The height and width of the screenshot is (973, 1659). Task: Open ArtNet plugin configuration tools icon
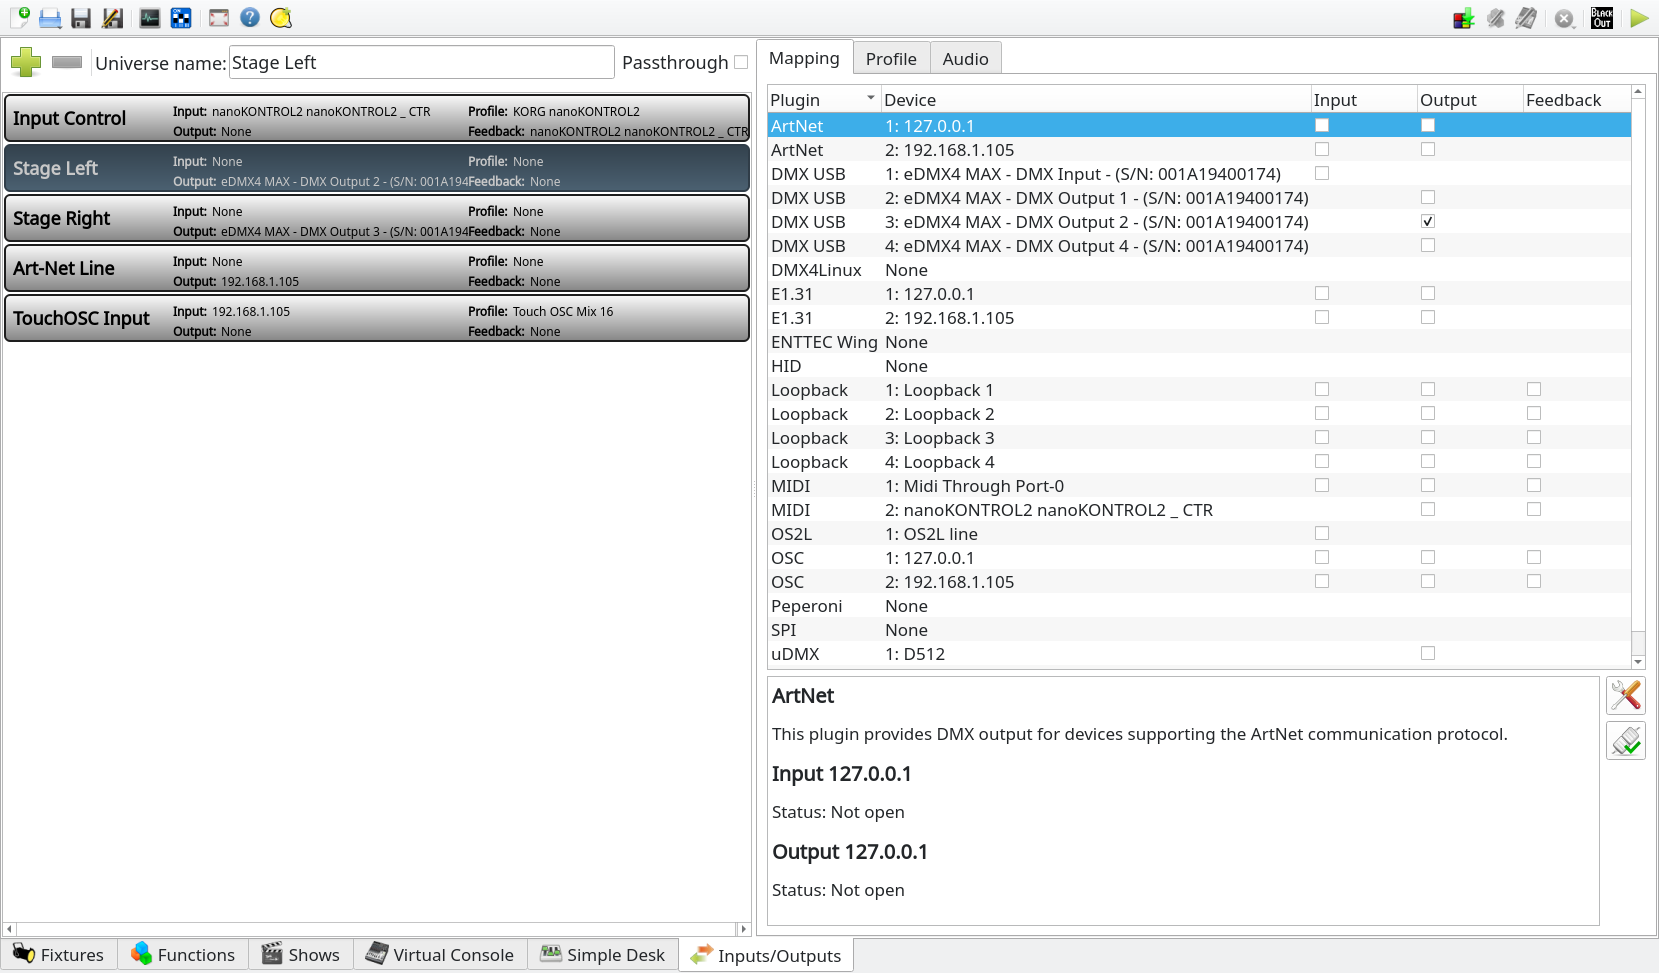tap(1626, 695)
